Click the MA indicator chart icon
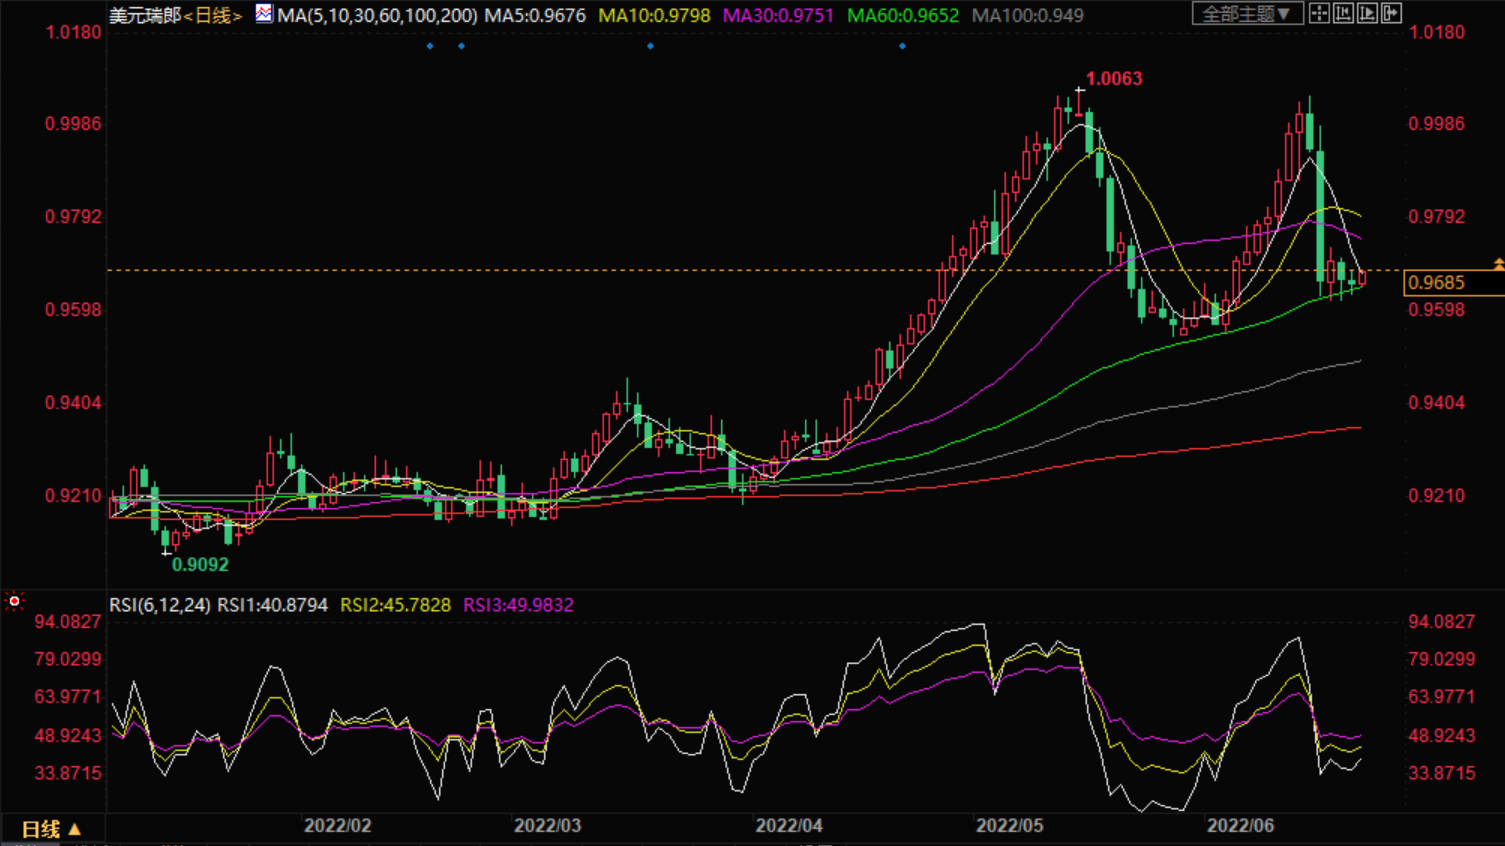This screenshot has width=1505, height=846. [264, 14]
